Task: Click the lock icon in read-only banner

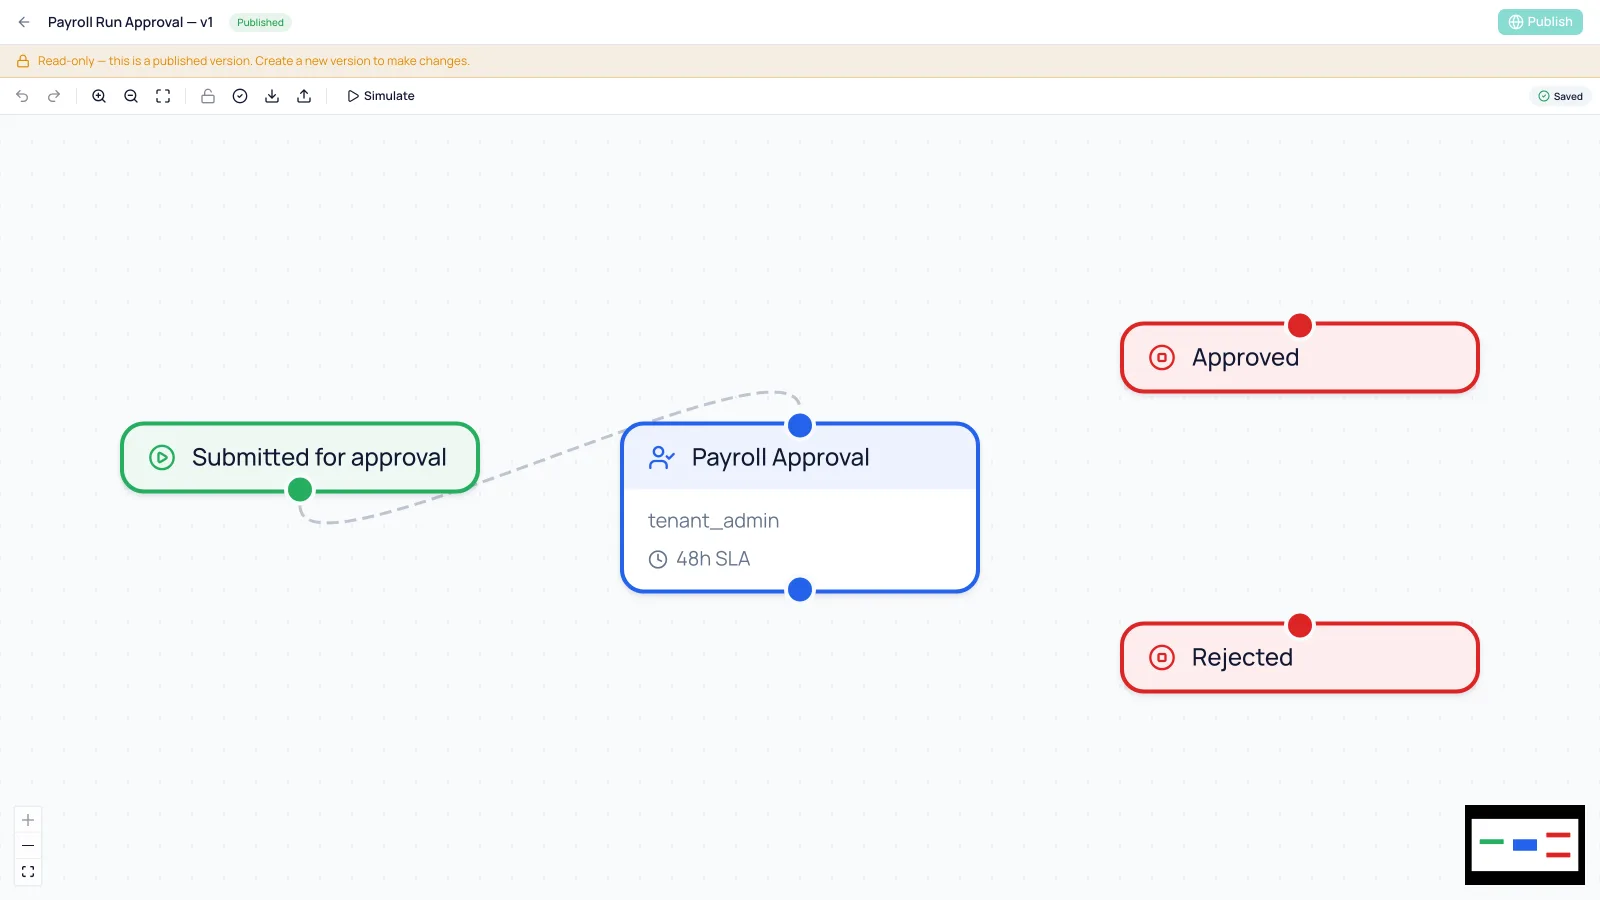Action: click(23, 61)
